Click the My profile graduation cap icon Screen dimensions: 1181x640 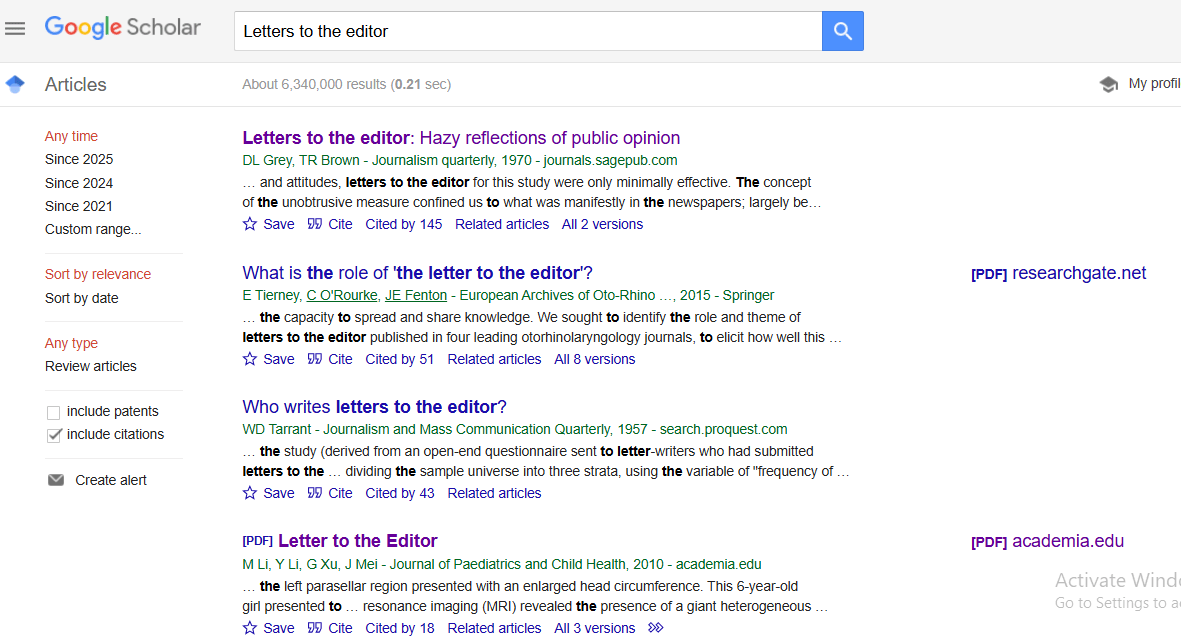click(1109, 84)
